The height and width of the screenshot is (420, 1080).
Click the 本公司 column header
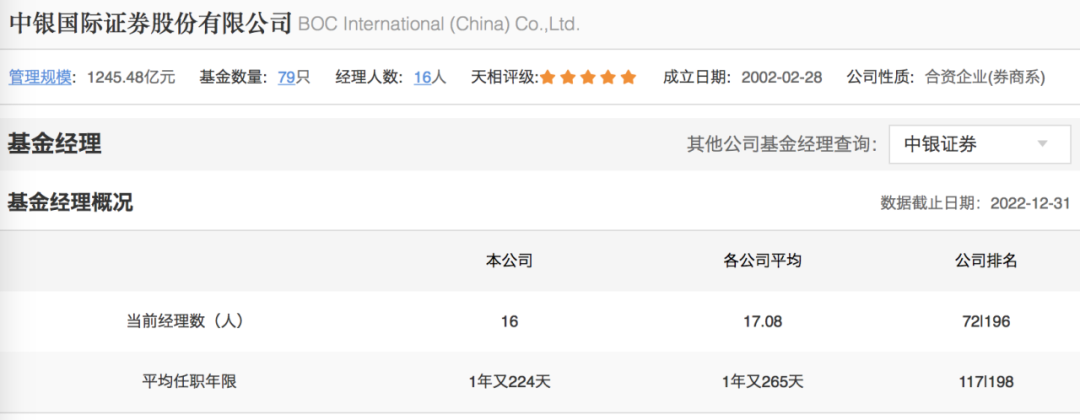point(509,261)
